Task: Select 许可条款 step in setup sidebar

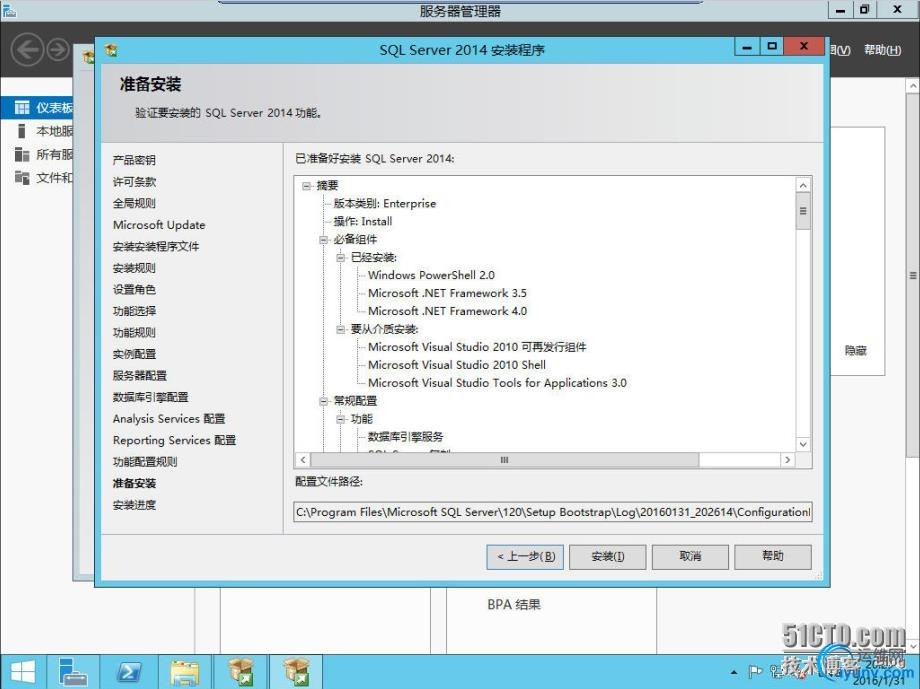Action: 134,182
